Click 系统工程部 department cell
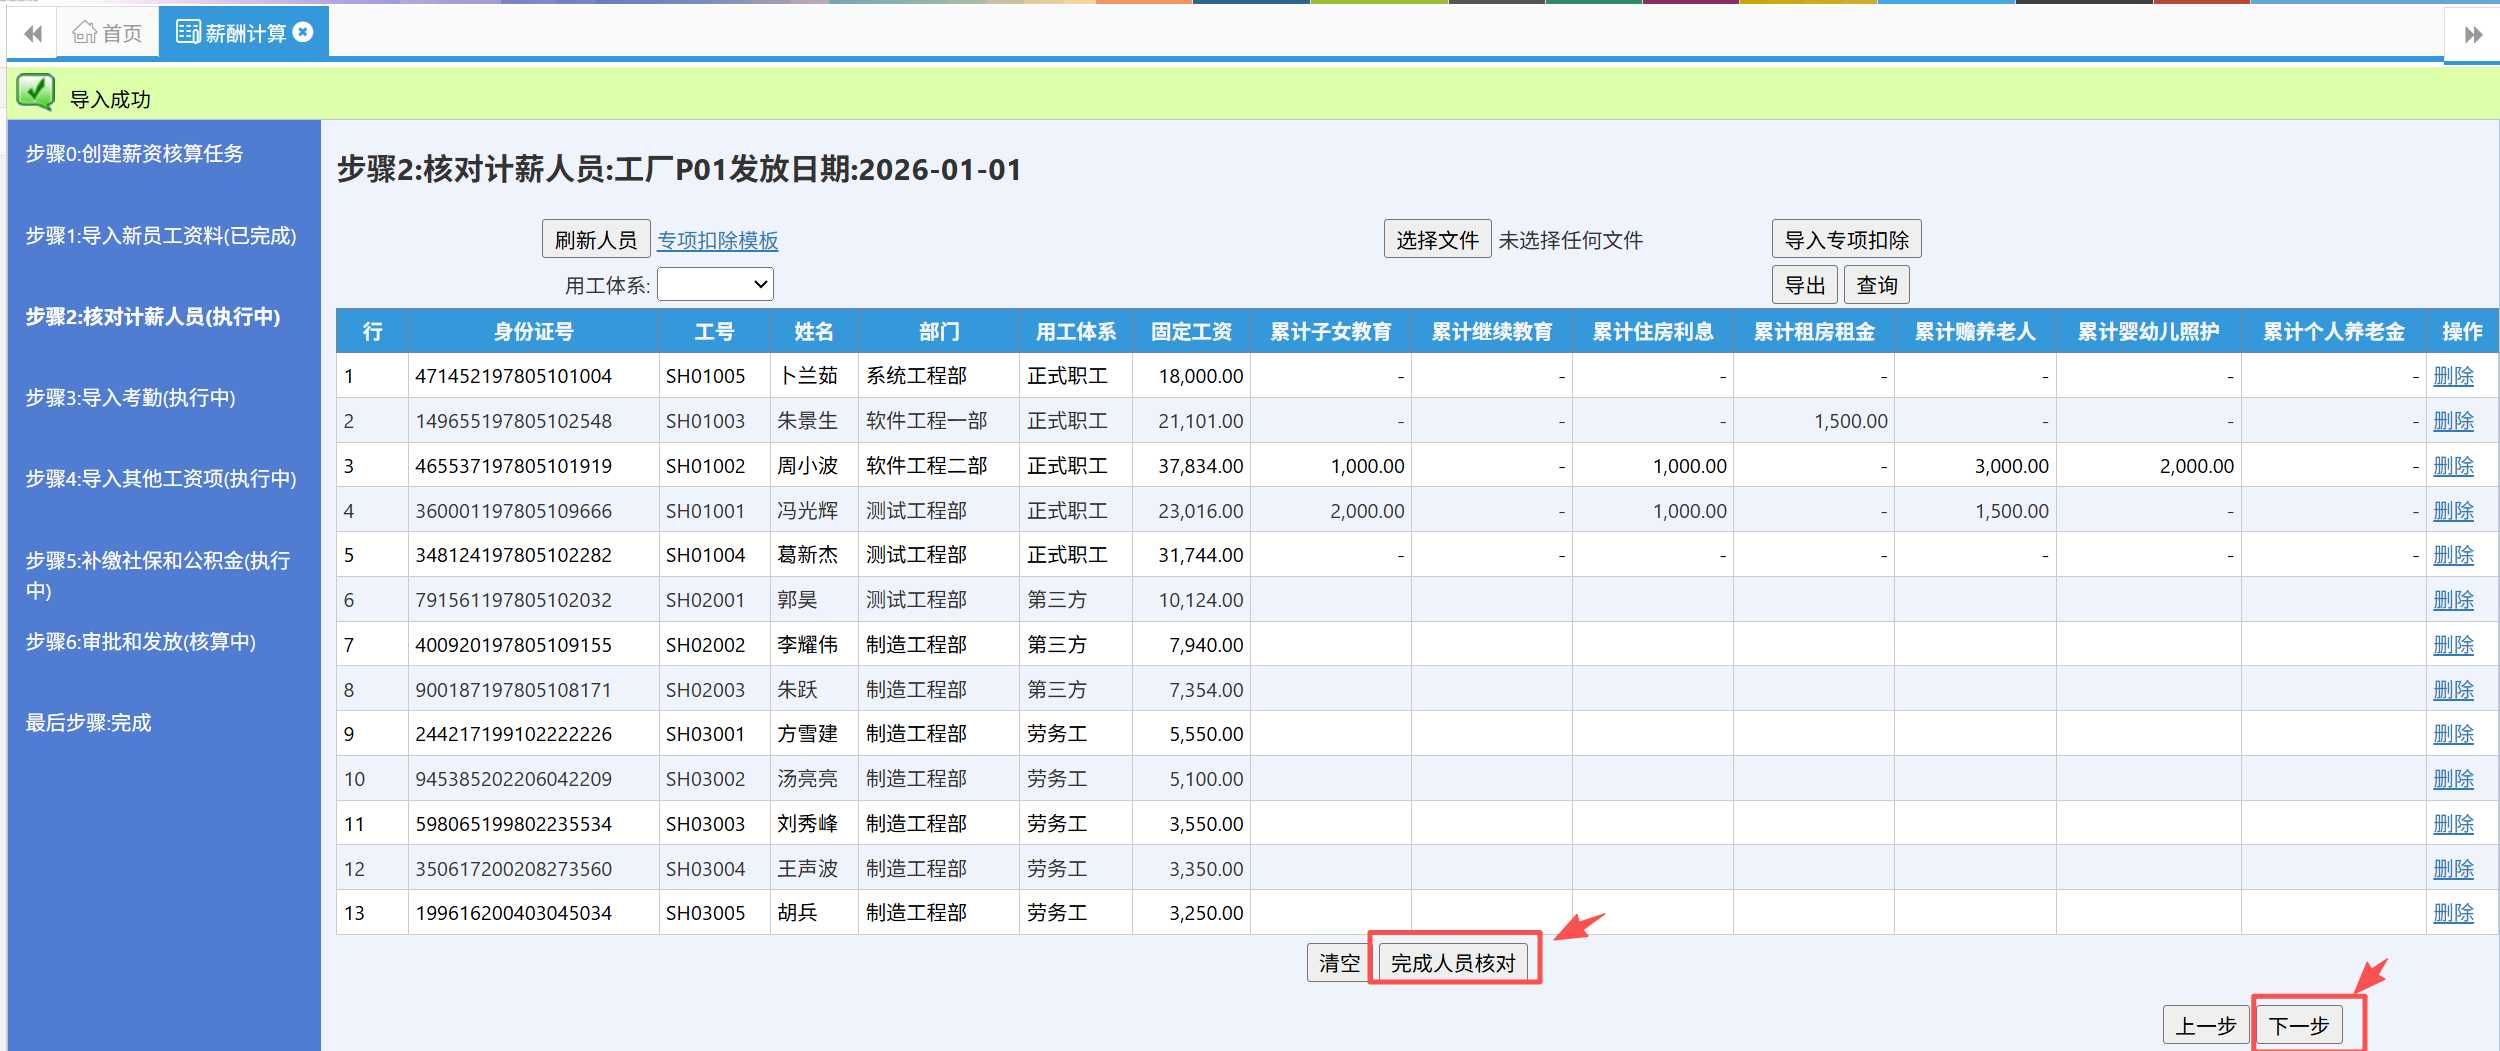The image size is (2500, 1051). [x=916, y=376]
